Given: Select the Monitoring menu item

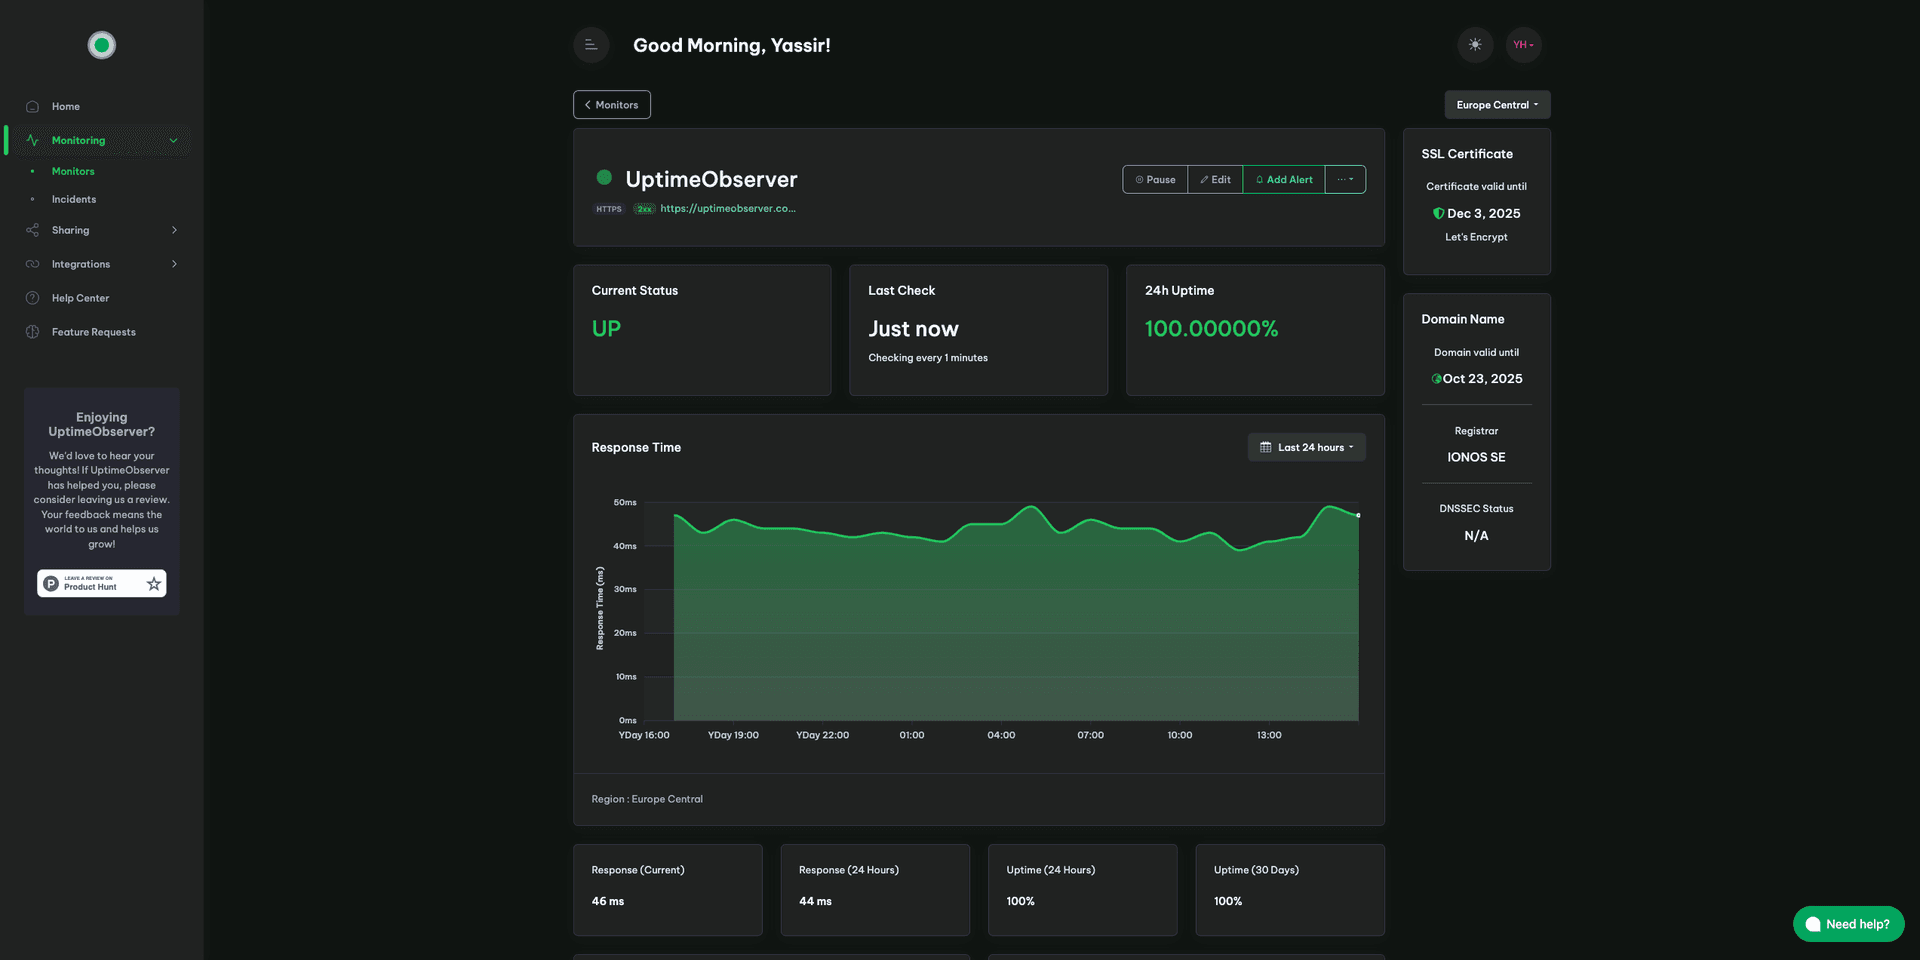Looking at the screenshot, I should (x=101, y=140).
